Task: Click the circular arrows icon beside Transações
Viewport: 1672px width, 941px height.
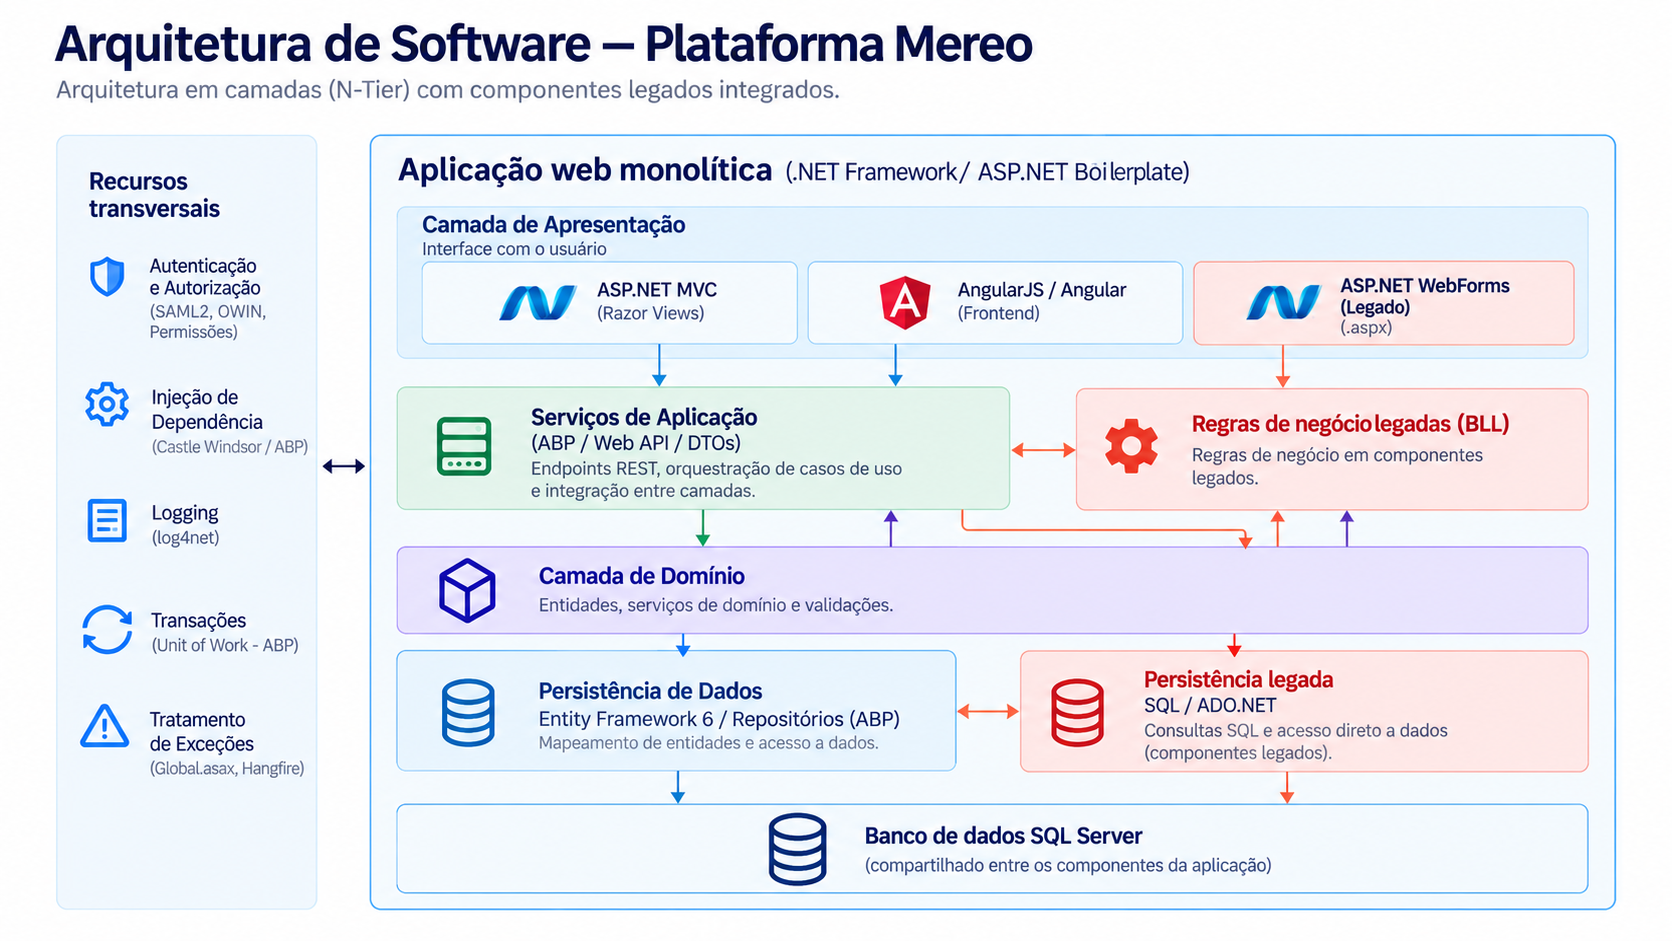Action: click(107, 630)
